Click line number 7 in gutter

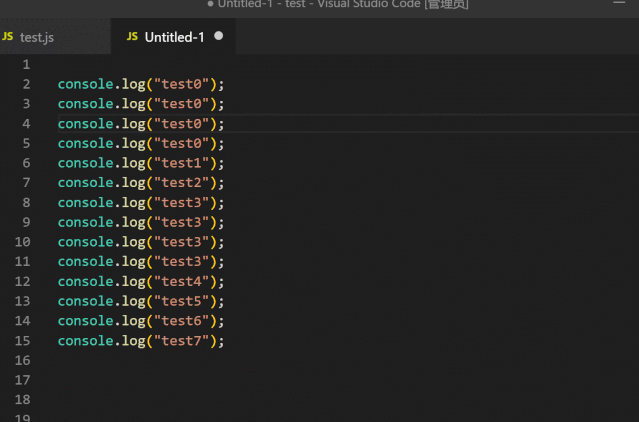(26, 182)
